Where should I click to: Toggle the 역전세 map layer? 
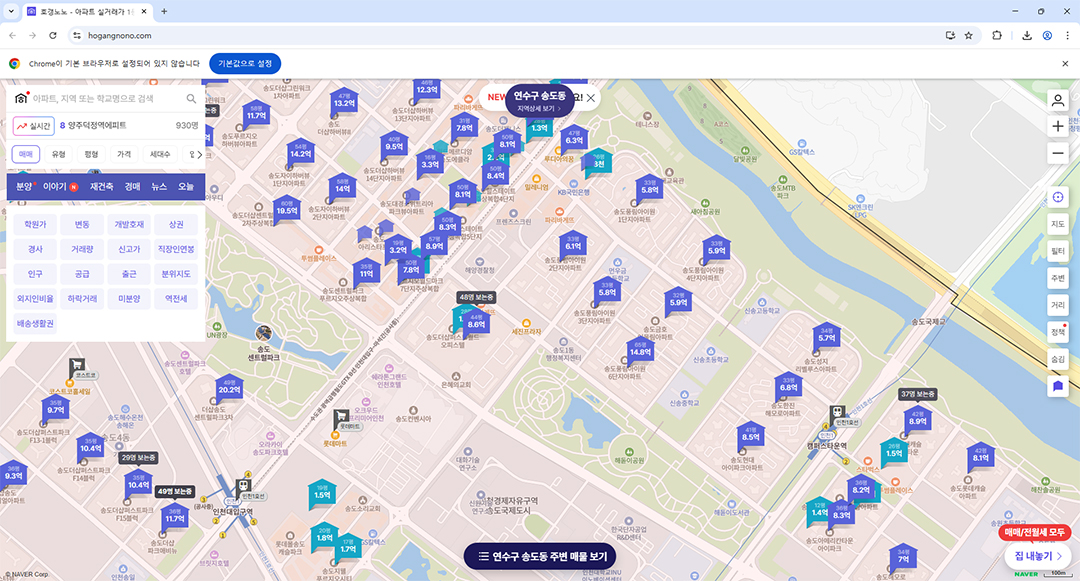[176, 299]
